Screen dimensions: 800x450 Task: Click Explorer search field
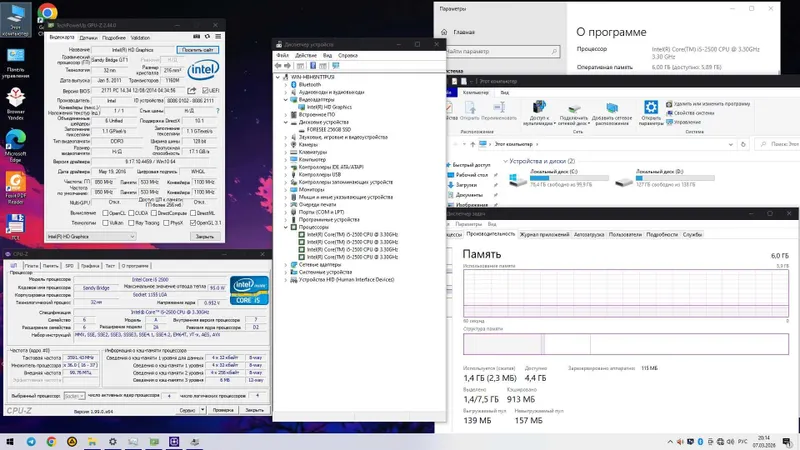tap(779, 144)
